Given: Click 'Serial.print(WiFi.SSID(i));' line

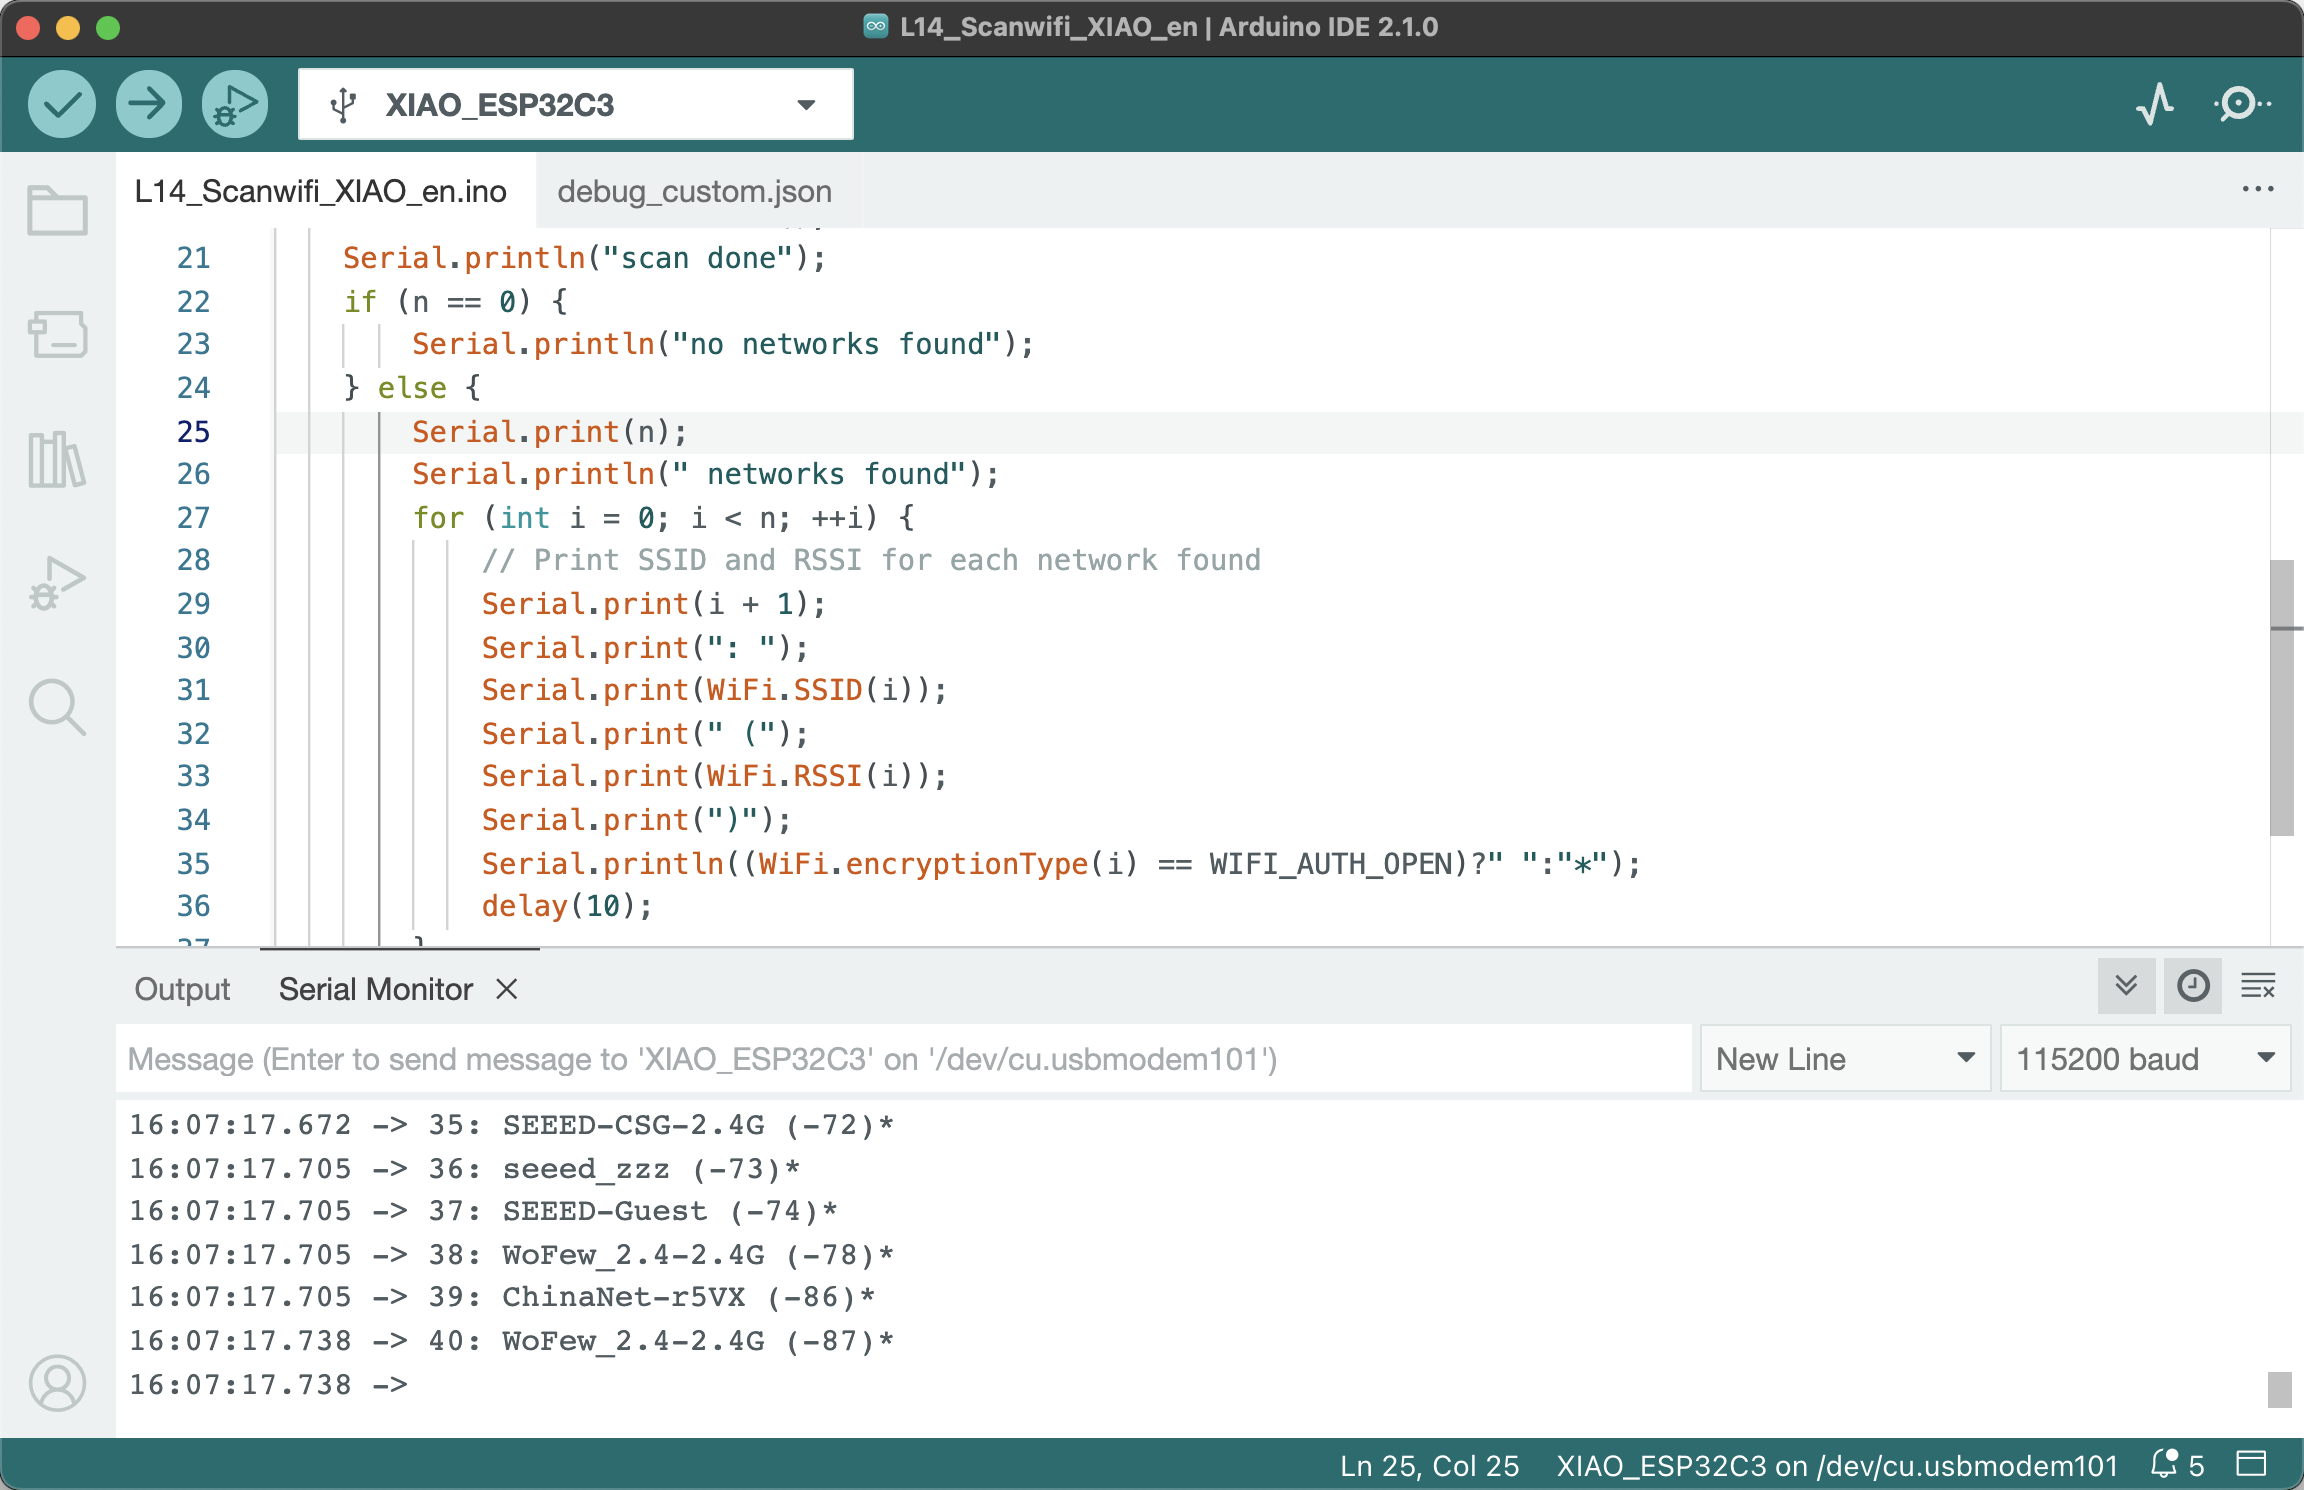Looking at the screenshot, I should pos(714,691).
